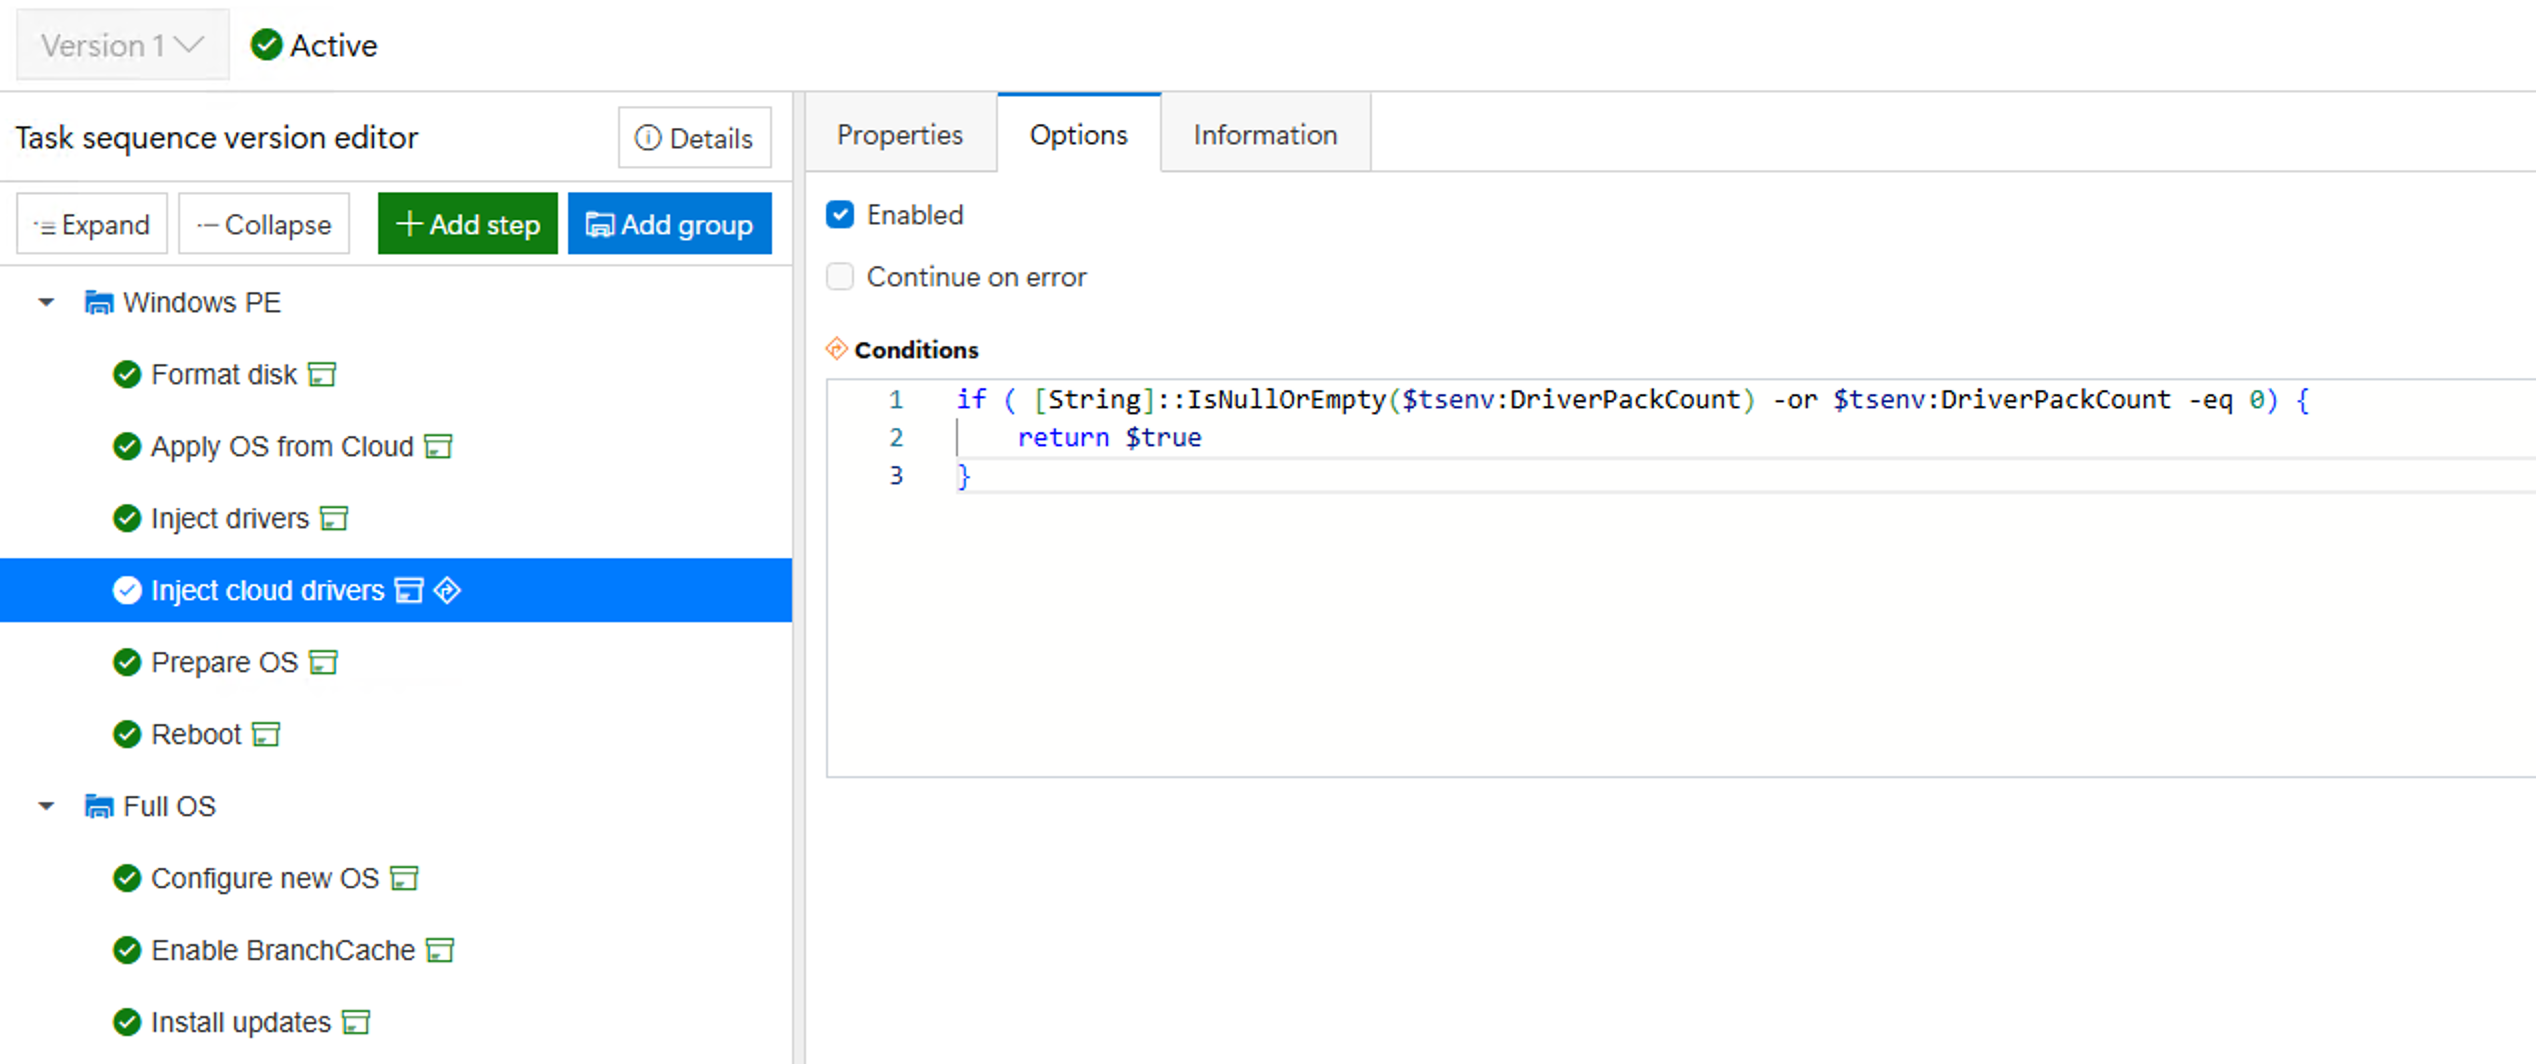The width and height of the screenshot is (2536, 1064).
Task: Click the package icon beside Enable BranchCache
Action: pos(439,950)
